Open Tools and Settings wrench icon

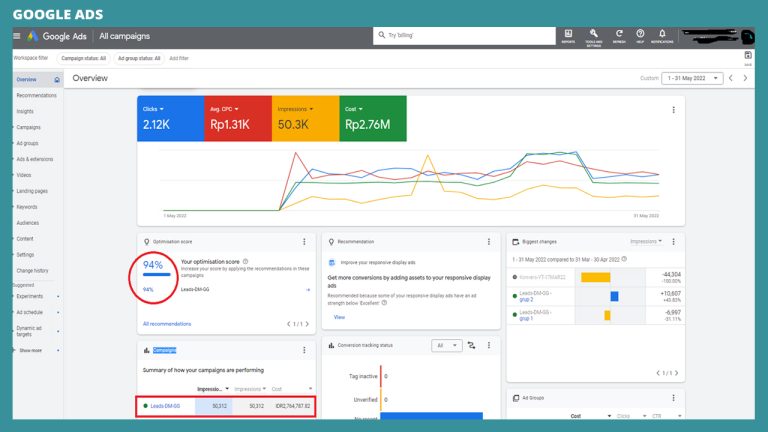point(594,35)
